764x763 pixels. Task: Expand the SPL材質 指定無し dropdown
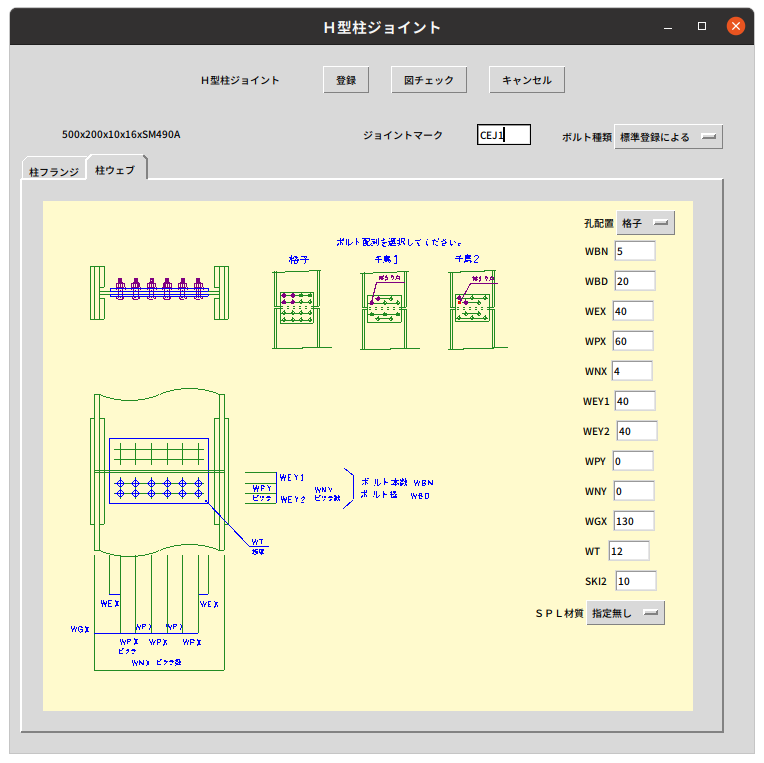626,613
